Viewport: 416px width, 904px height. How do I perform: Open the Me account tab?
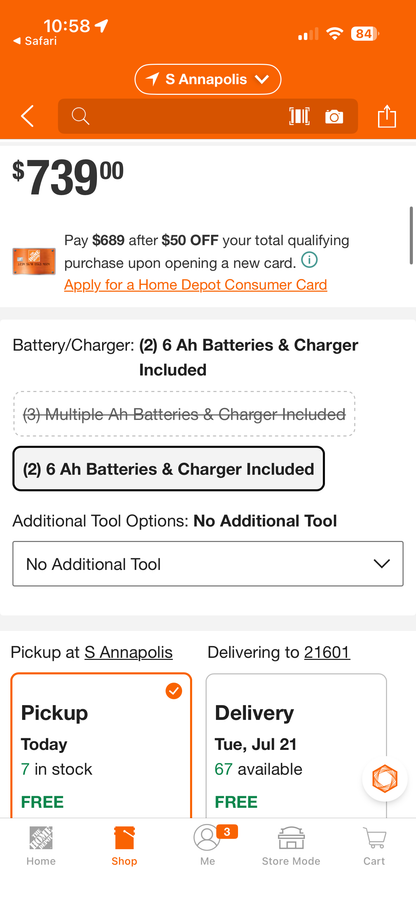pos(208,846)
